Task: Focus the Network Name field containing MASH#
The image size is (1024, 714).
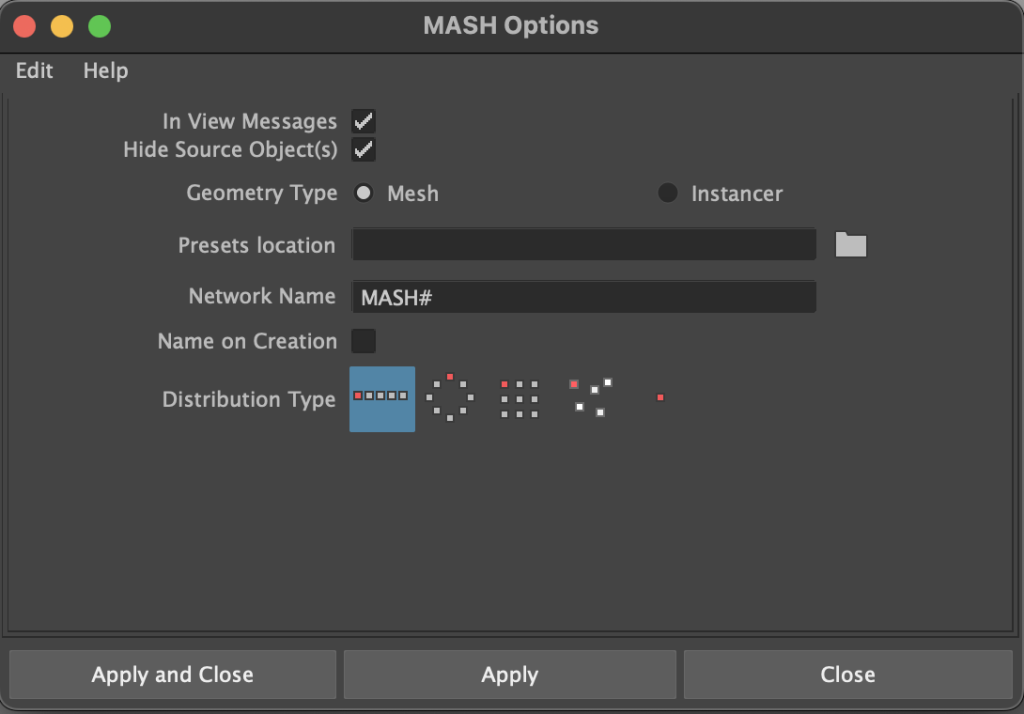Action: [x=584, y=297]
